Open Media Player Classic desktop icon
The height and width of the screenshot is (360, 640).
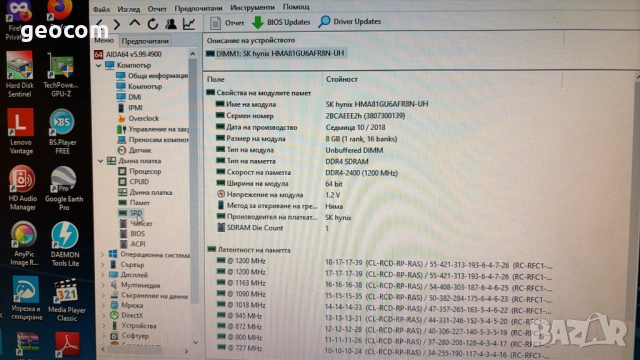click(x=67, y=300)
